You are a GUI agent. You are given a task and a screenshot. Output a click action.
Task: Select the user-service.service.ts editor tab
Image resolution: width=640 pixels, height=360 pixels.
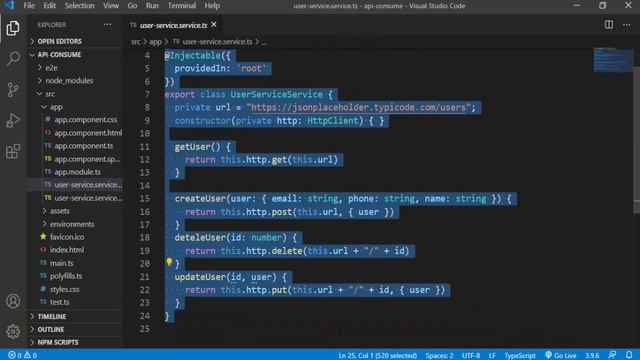point(173,25)
